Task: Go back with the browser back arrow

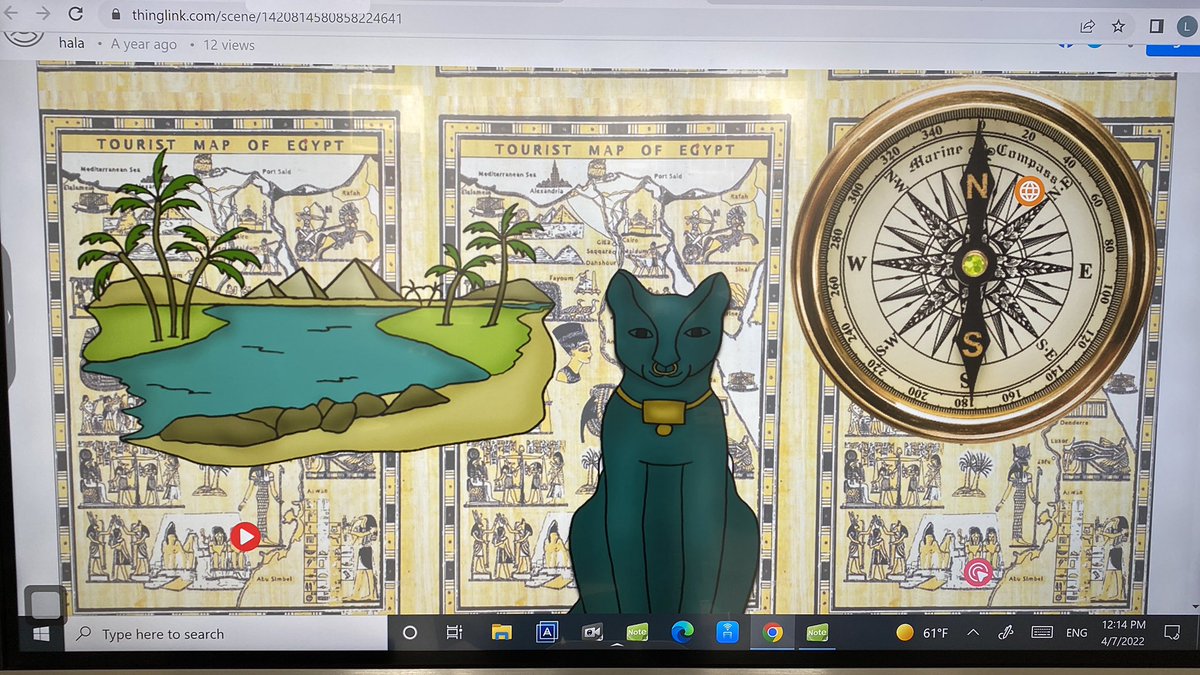Action: 11,15
